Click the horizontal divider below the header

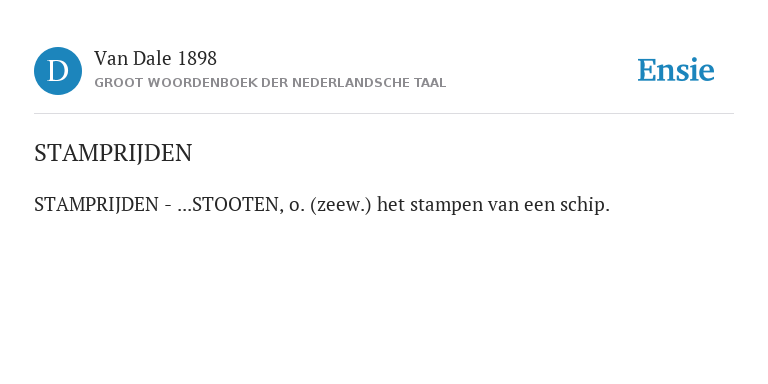tap(384, 114)
